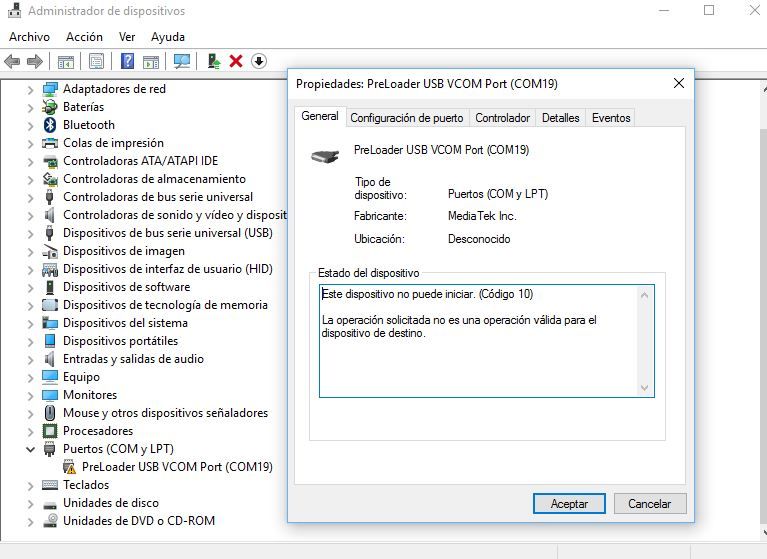Click the Adaptadores de red icon

pos(50,89)
